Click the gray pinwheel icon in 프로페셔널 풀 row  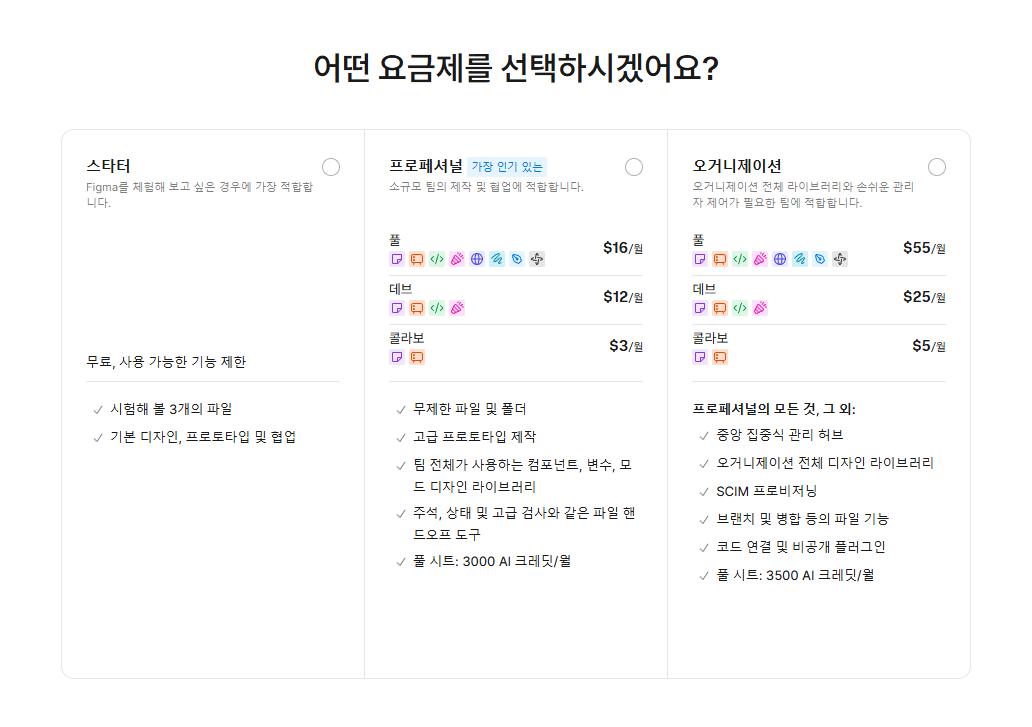[x=537, y=259]
